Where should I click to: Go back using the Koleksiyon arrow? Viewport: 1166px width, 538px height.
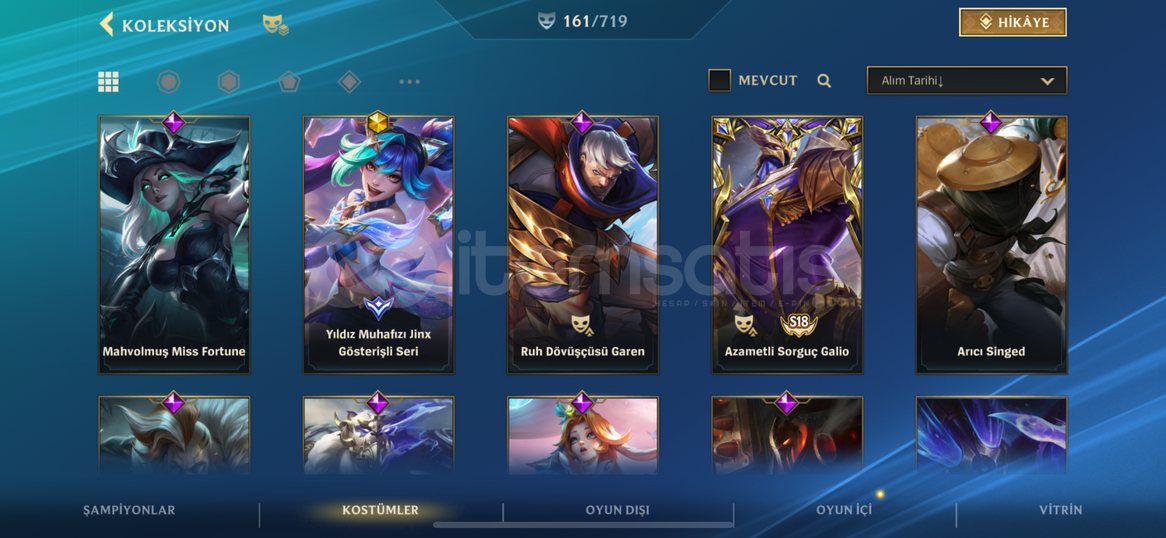tap(107, 24)
